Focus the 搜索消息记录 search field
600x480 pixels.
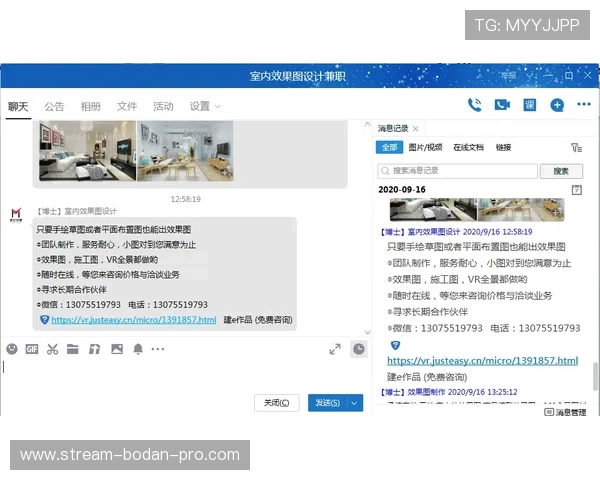457,171
